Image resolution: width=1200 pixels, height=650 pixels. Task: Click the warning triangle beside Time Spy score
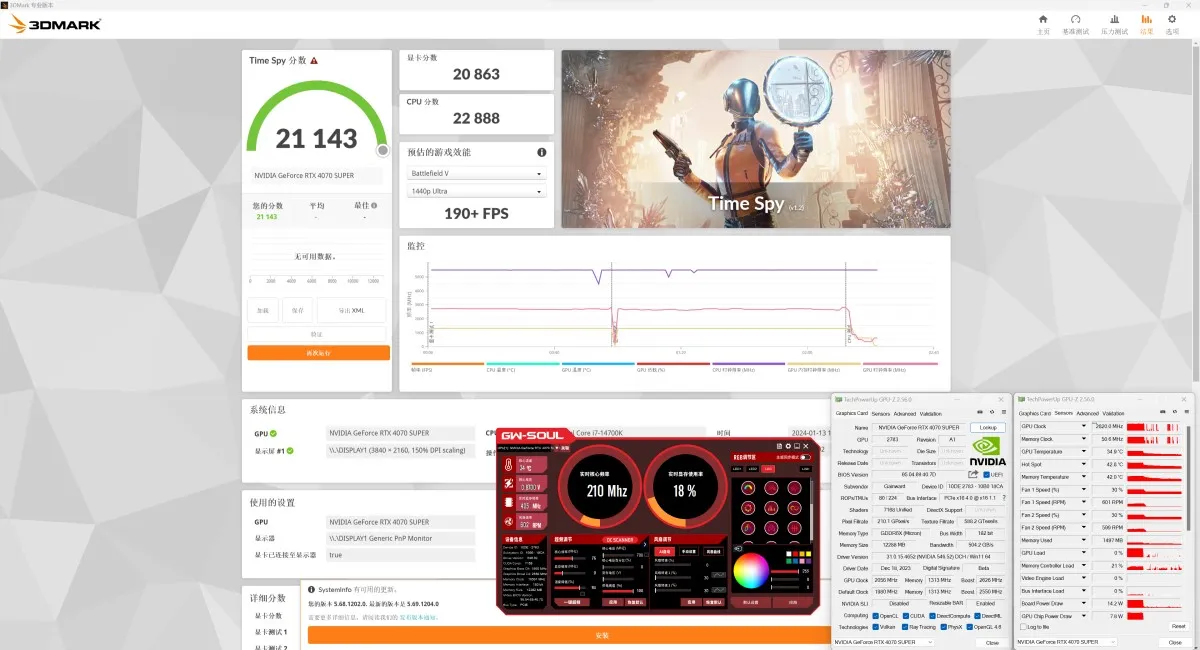click(314, 61)
